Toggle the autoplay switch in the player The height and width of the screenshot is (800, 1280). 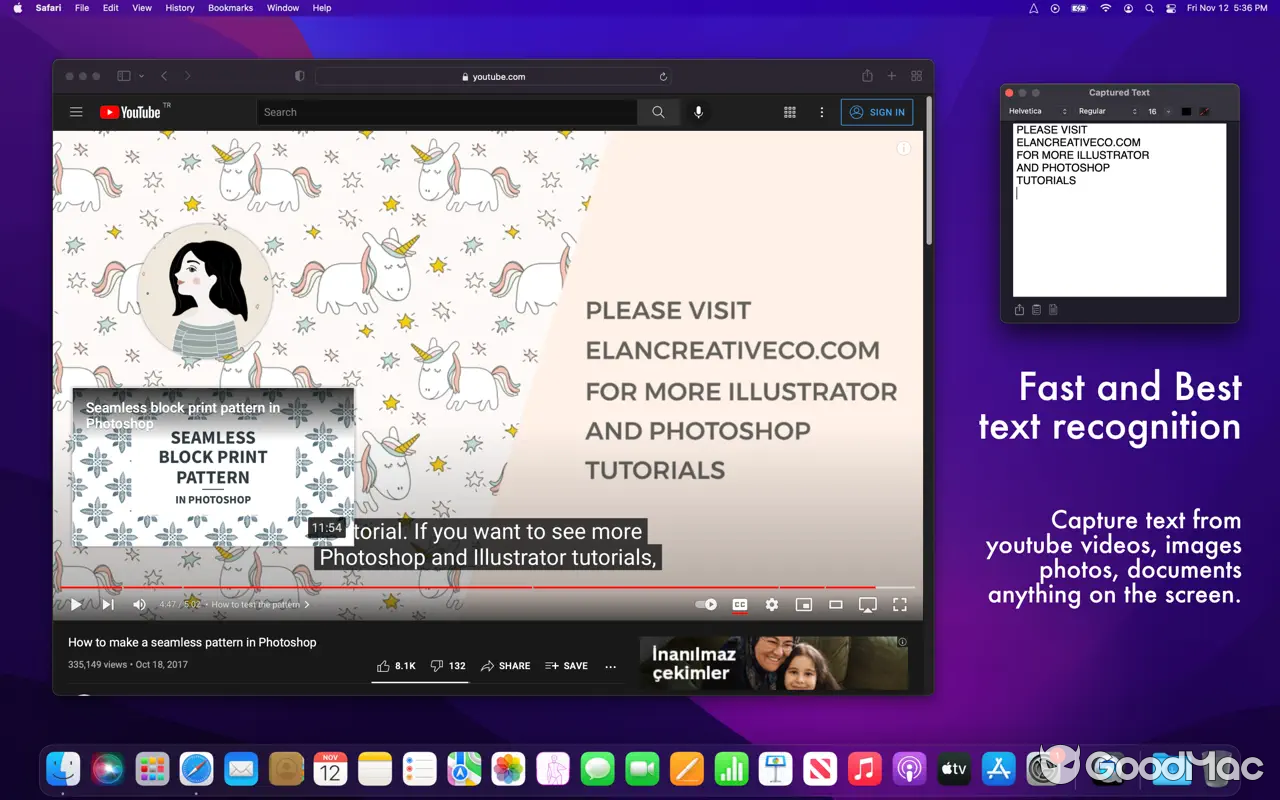706,604
